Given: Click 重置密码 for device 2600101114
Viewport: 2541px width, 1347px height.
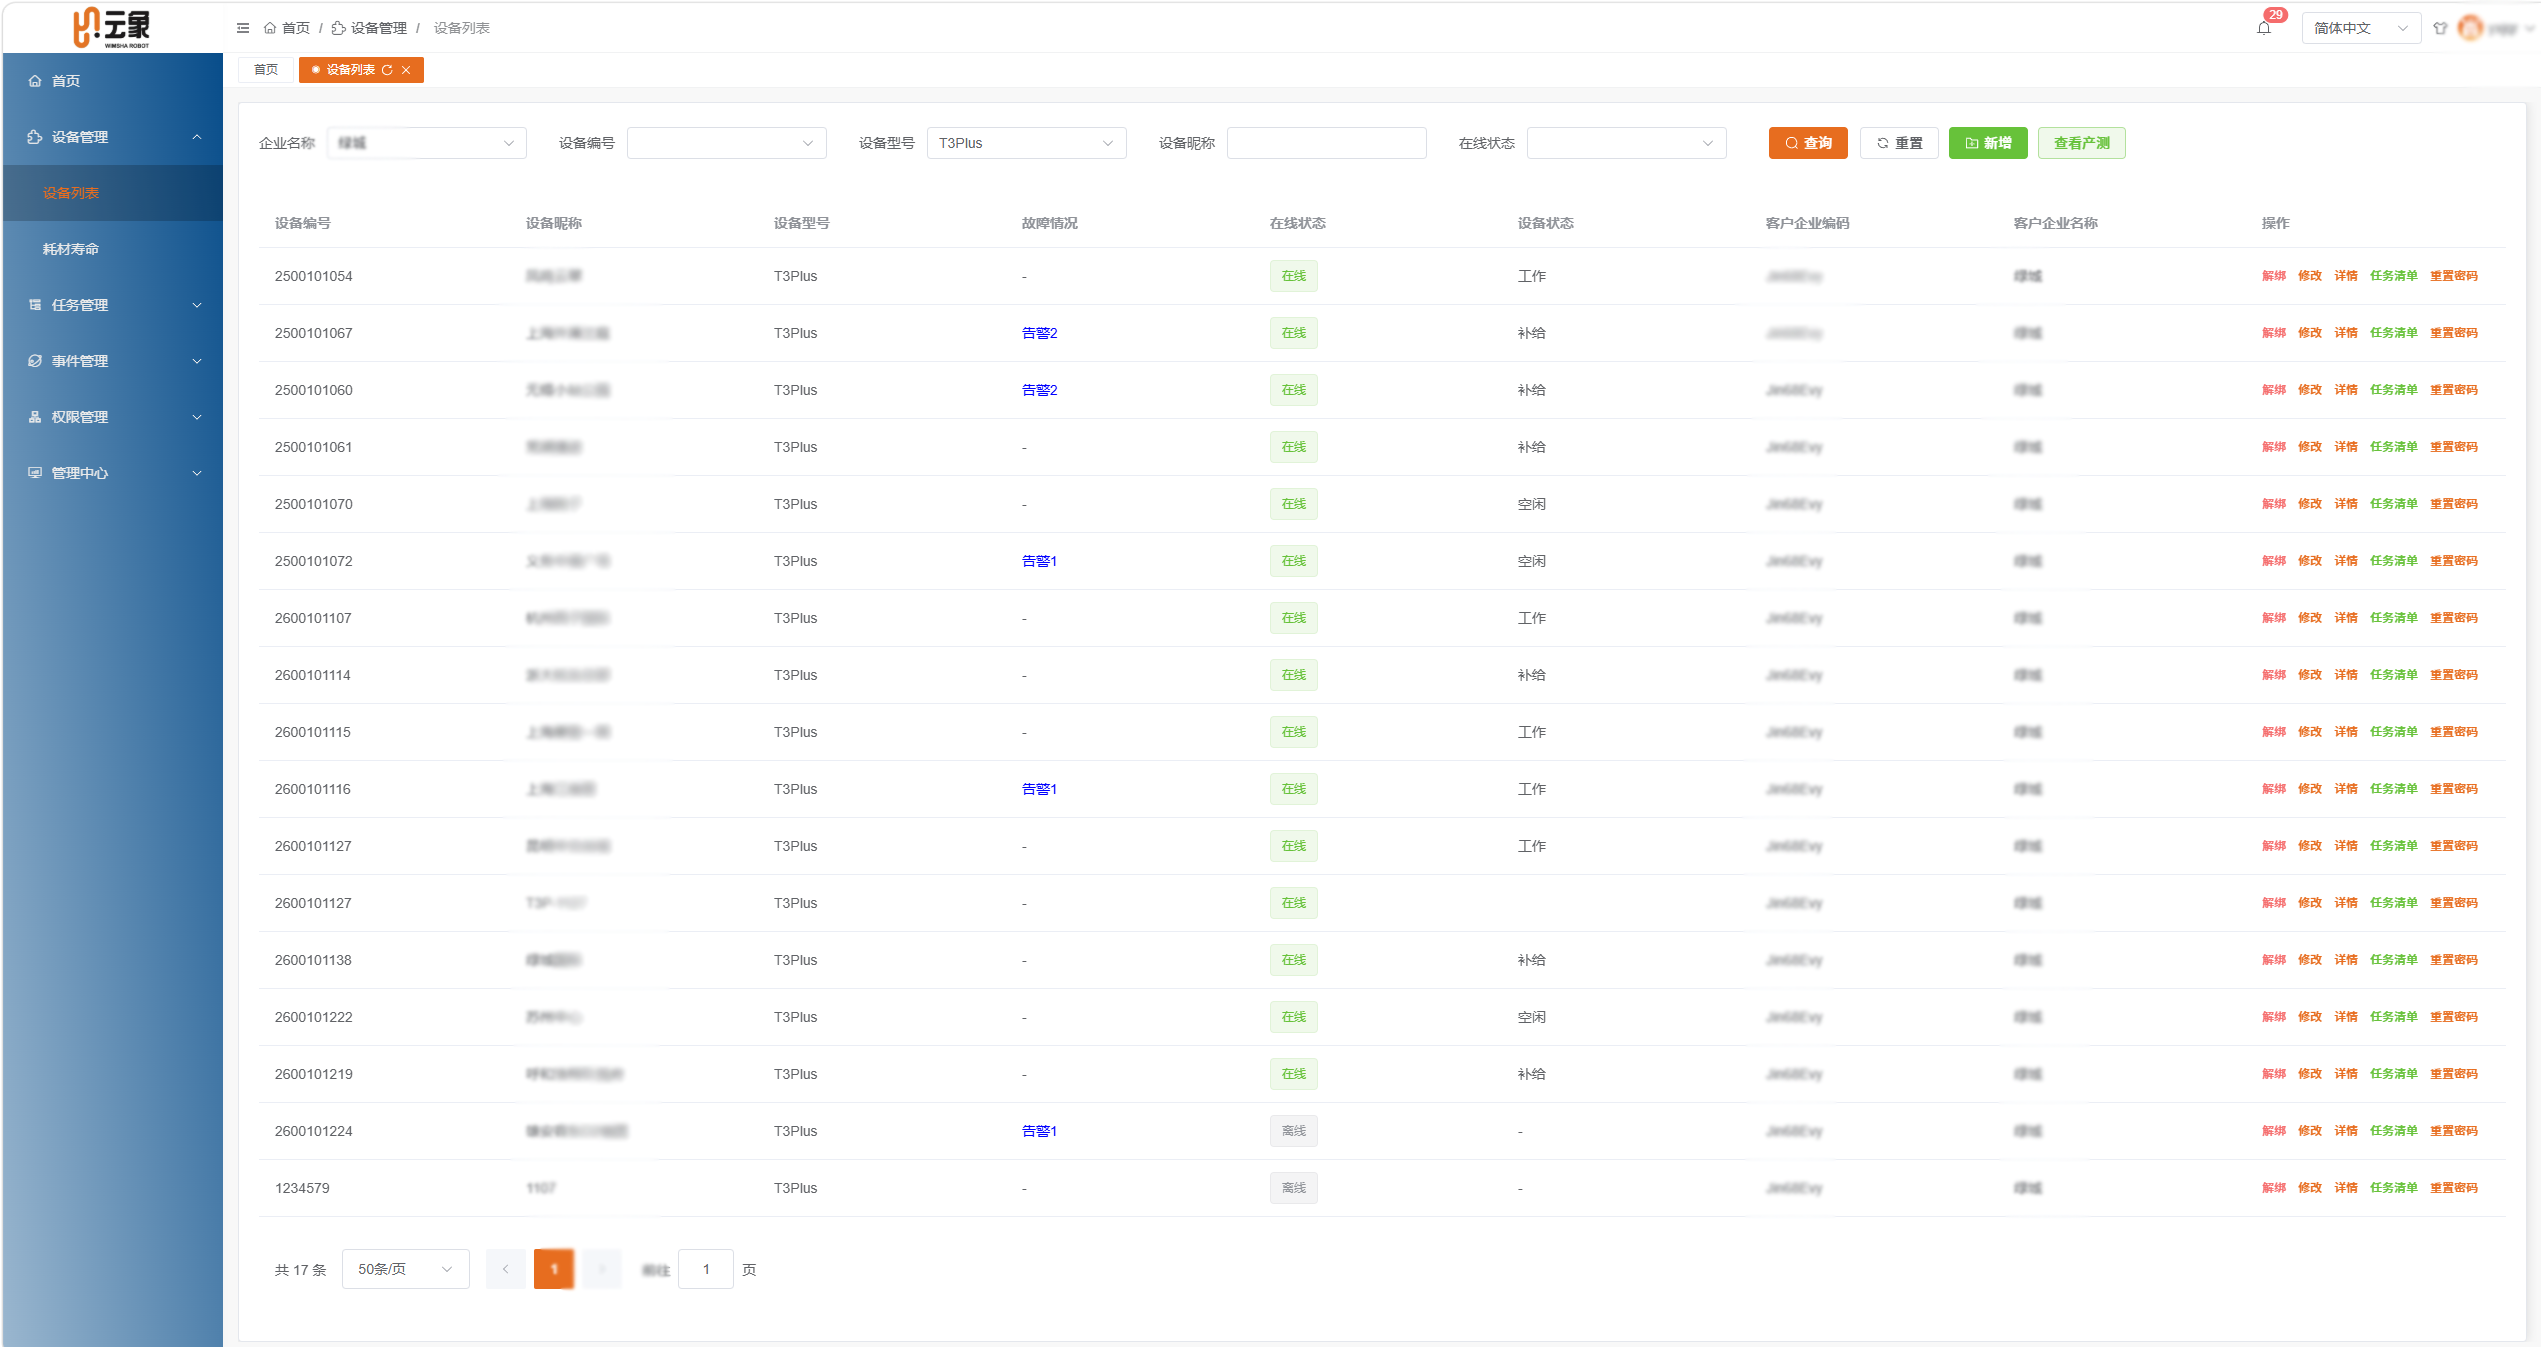Looking at the screenshot, I should [x=2454, y=675].
